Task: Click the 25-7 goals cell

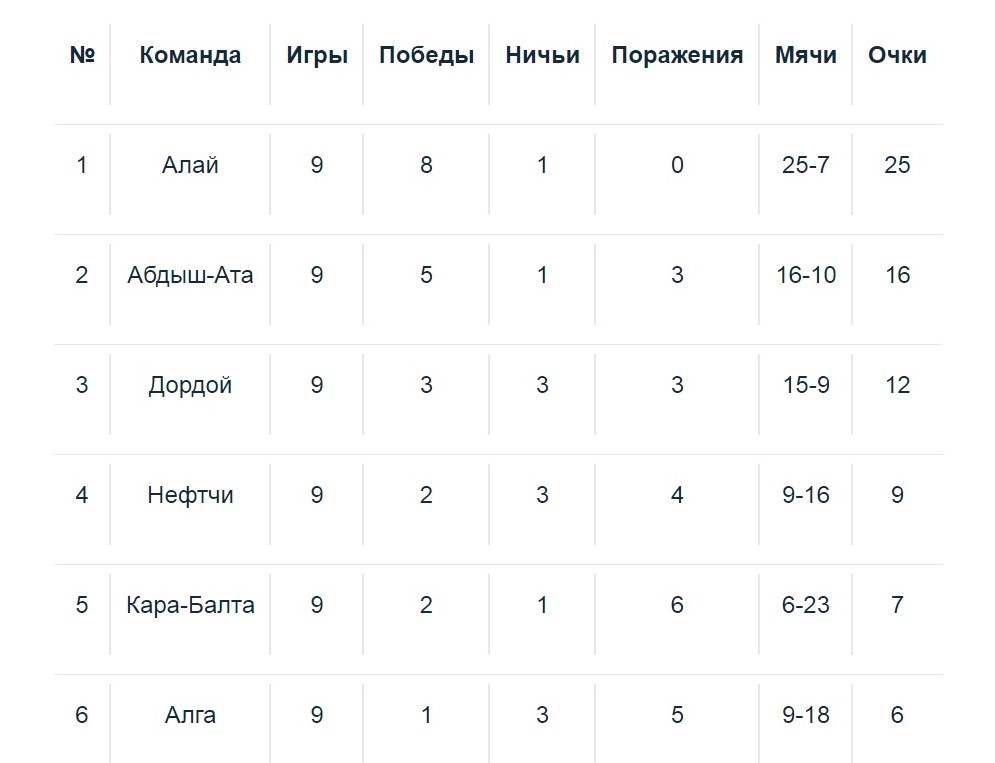Action: point(806,165)
